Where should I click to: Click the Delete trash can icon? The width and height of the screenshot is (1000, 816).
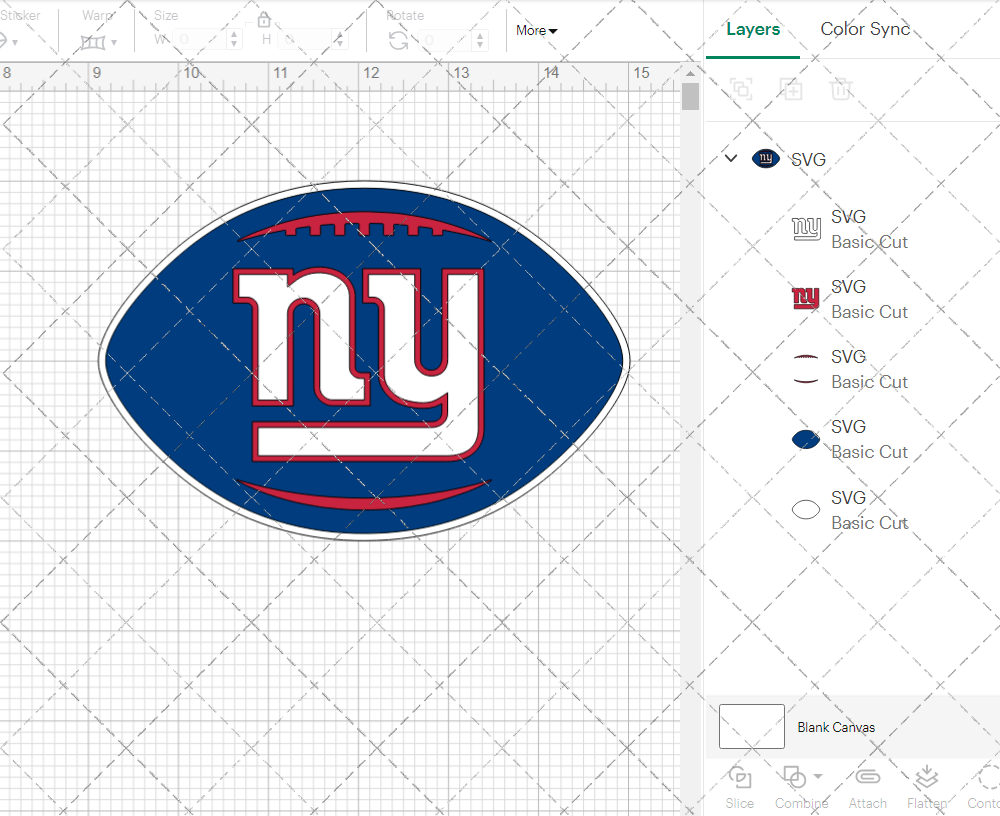[841, 90]
